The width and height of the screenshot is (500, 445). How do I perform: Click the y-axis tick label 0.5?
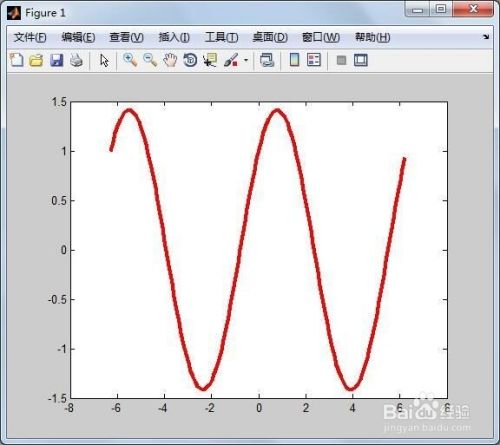click(x=59, y=201)
